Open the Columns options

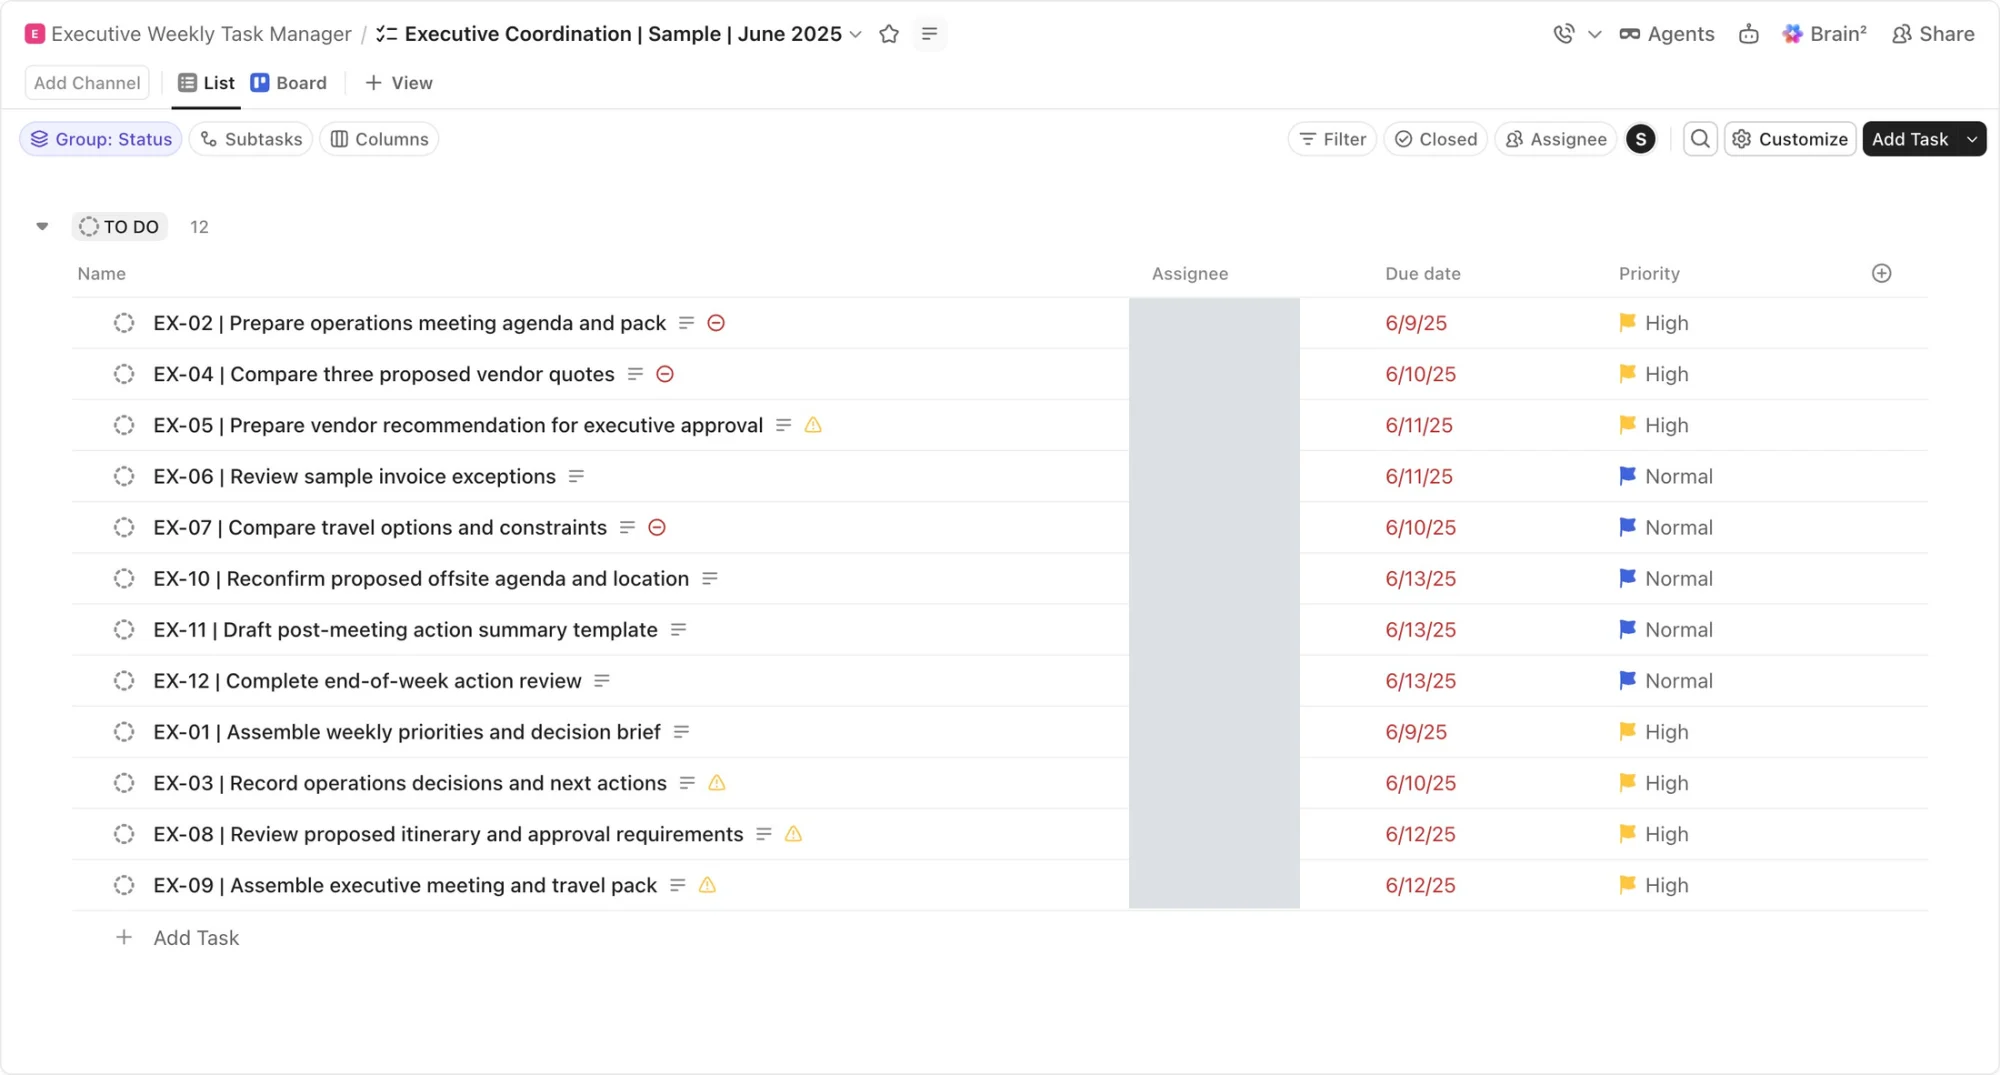(379, 139)
